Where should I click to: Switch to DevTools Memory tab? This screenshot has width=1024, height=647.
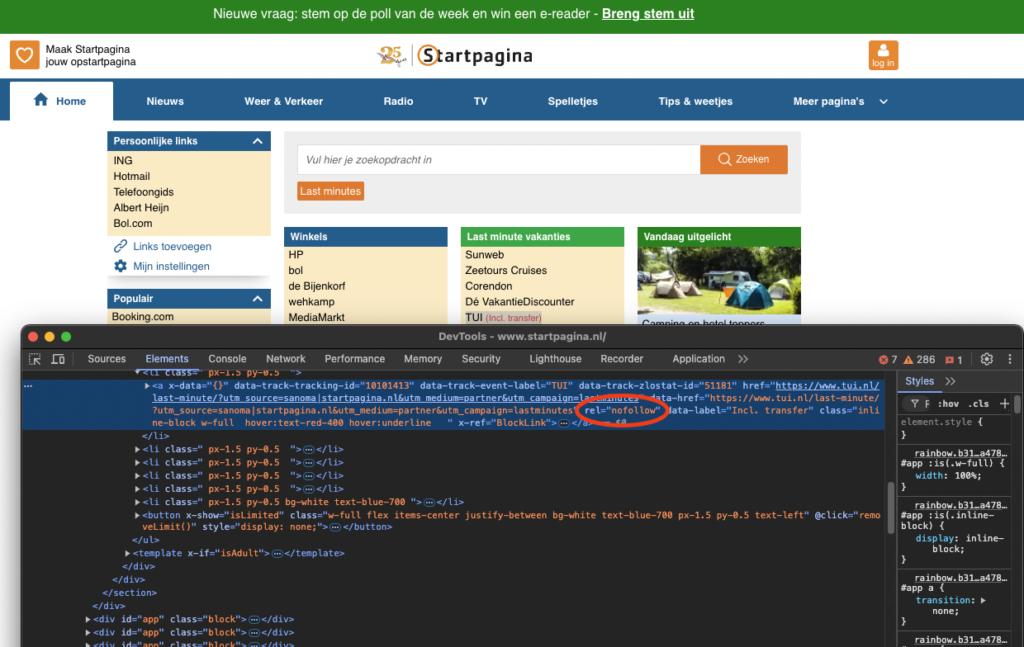point(423,359)
